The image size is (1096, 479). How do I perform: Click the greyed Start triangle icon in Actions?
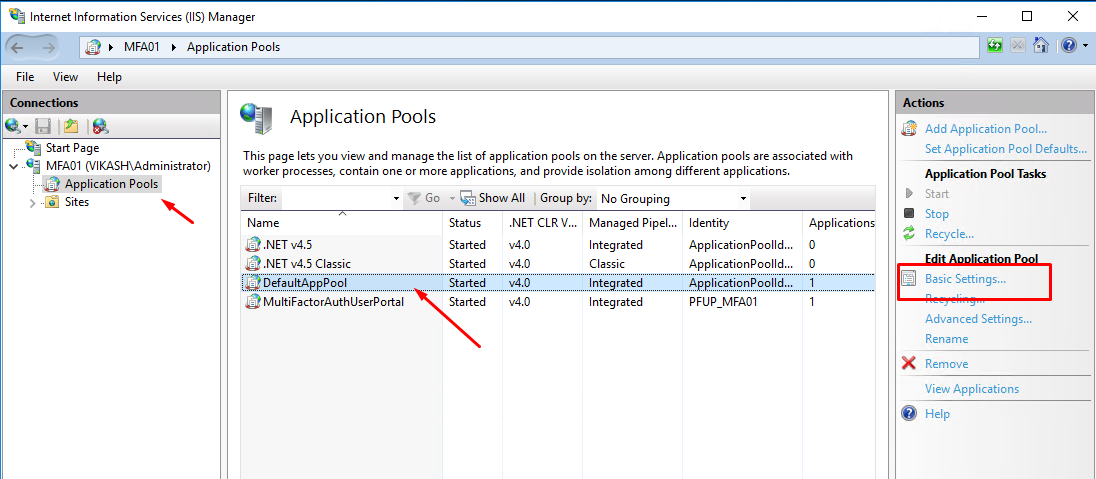pyautogui.click(x=909, y=194)
